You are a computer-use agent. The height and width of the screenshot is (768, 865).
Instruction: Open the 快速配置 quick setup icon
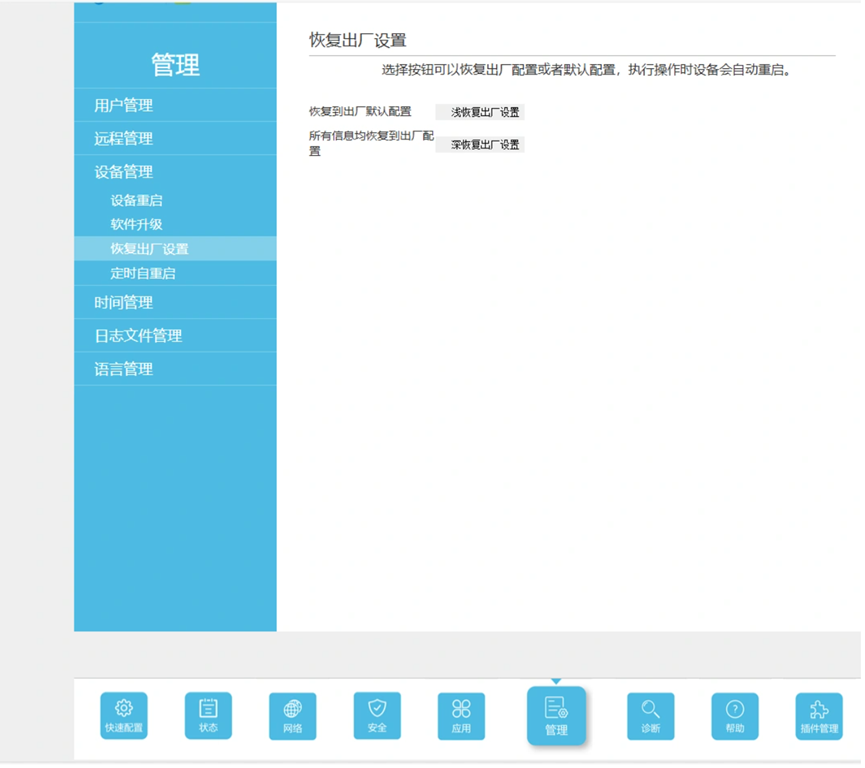coord(124,715)
